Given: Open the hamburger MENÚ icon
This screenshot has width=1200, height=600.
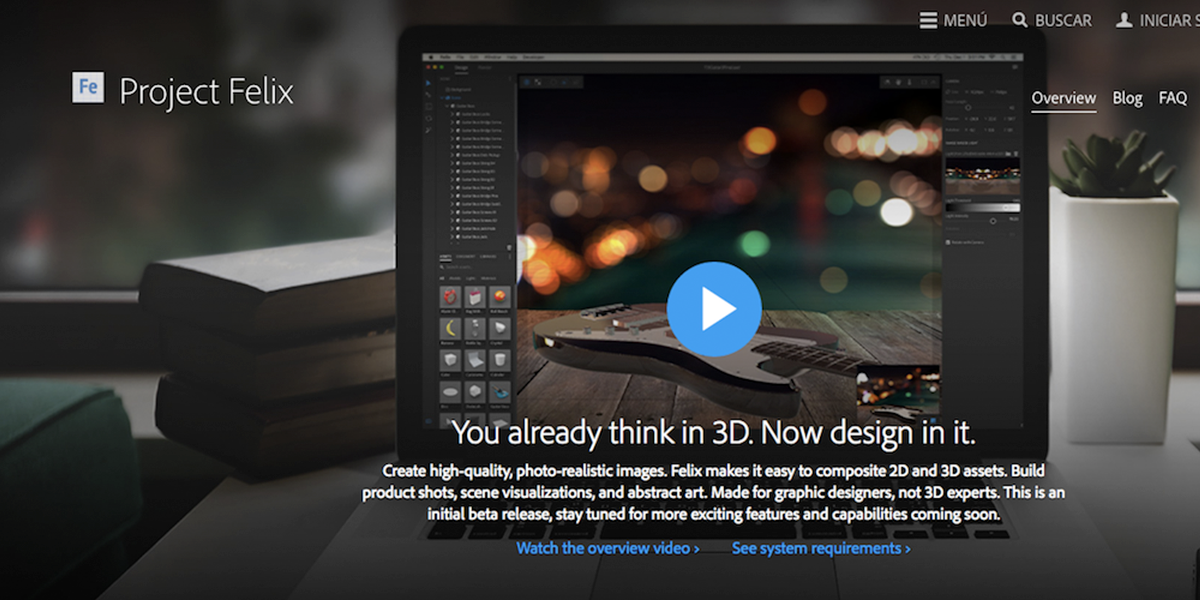Looking at the screenshot, I should 929,20.
